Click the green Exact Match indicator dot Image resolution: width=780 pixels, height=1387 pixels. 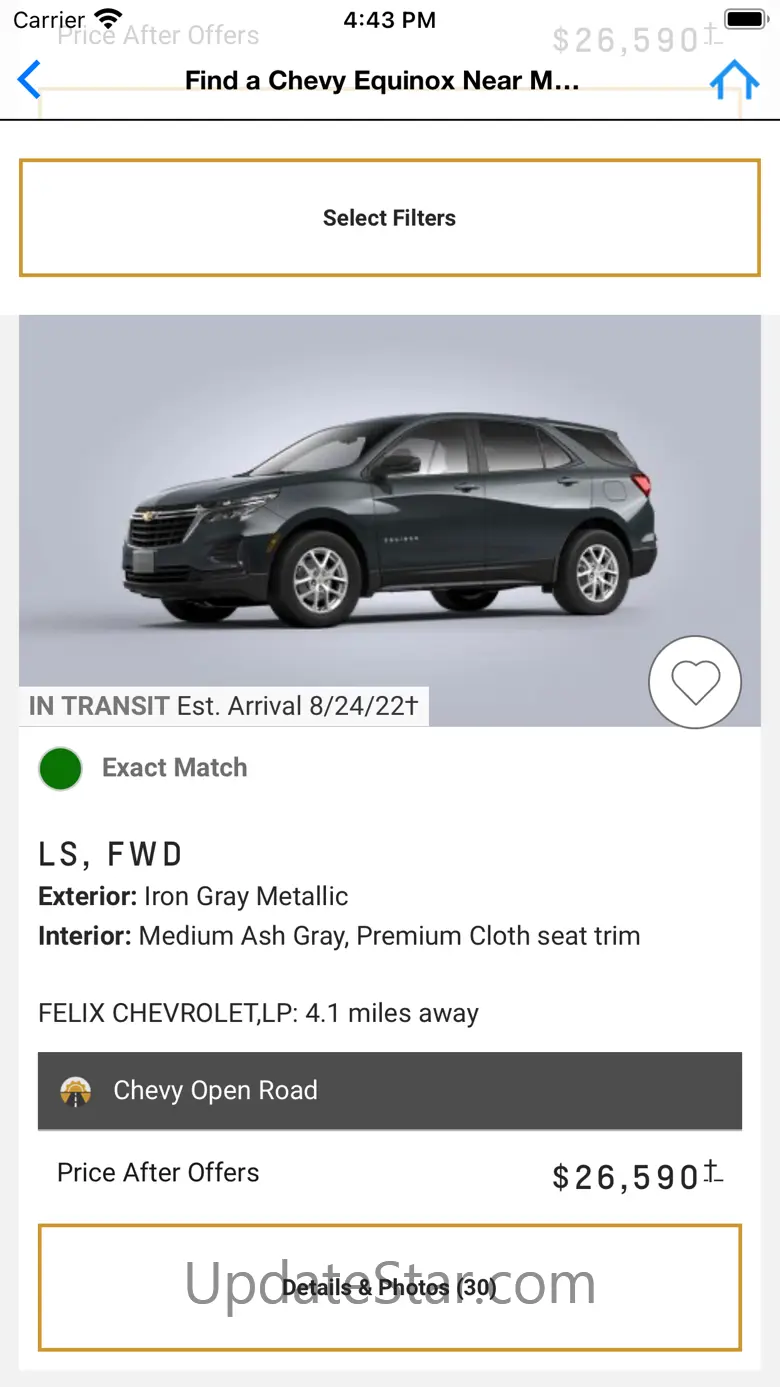coord(60,769)
